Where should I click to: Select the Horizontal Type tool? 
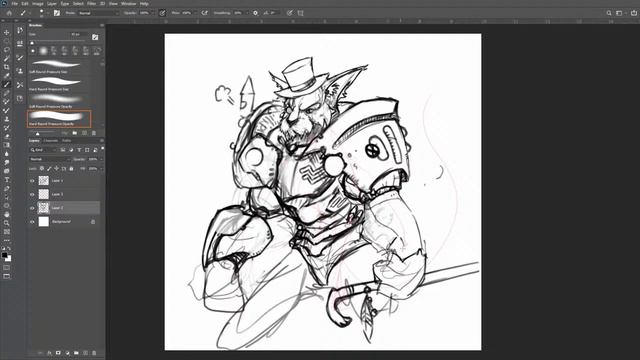[x=7, y=180]
